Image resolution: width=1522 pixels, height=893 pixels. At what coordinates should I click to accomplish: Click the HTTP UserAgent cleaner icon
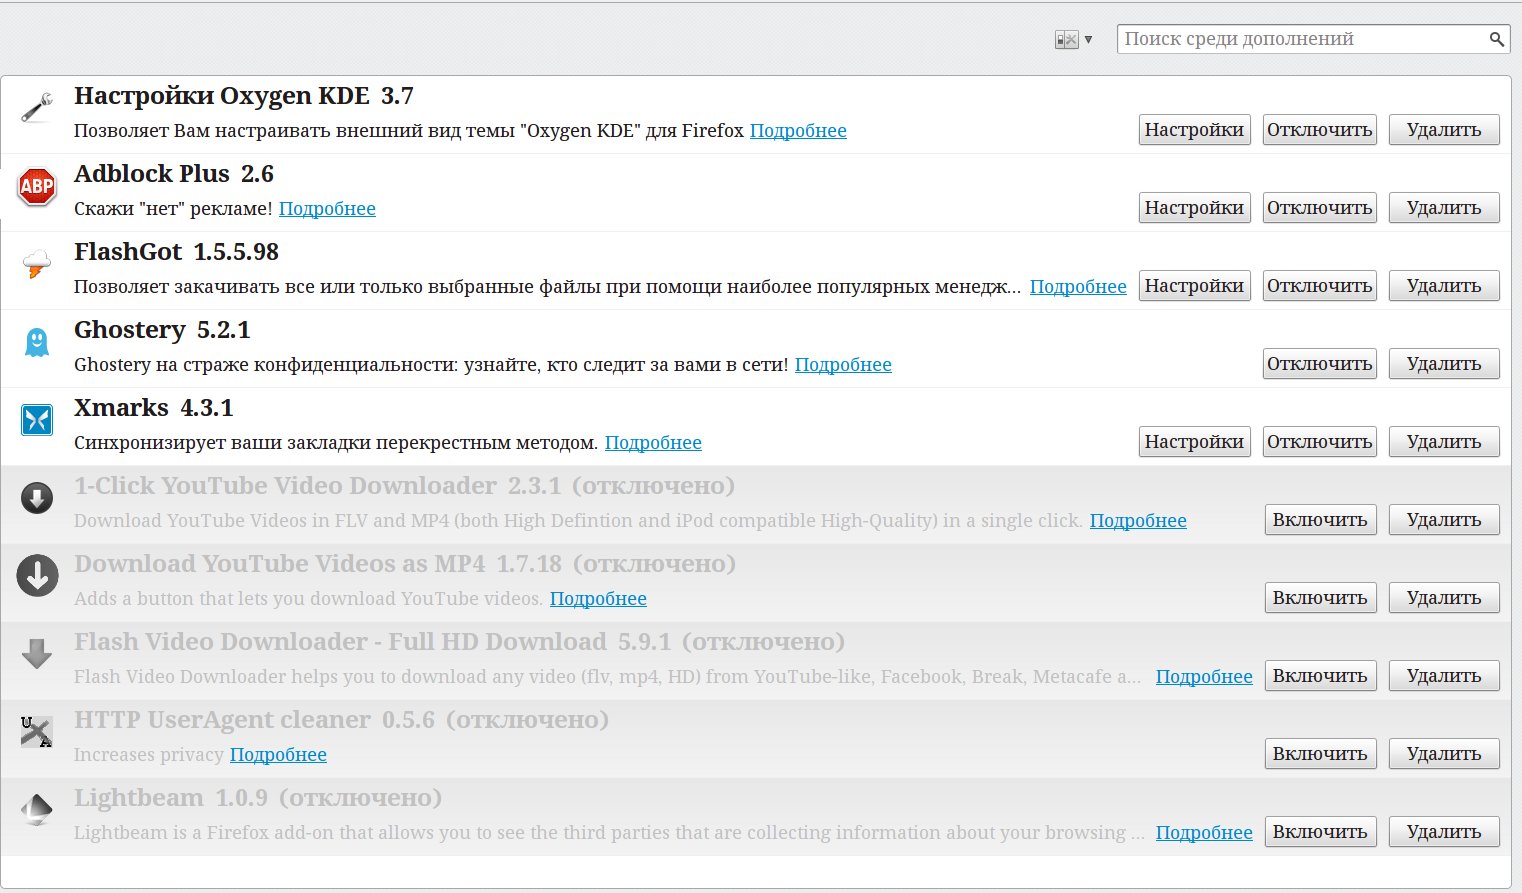point(37,732)
